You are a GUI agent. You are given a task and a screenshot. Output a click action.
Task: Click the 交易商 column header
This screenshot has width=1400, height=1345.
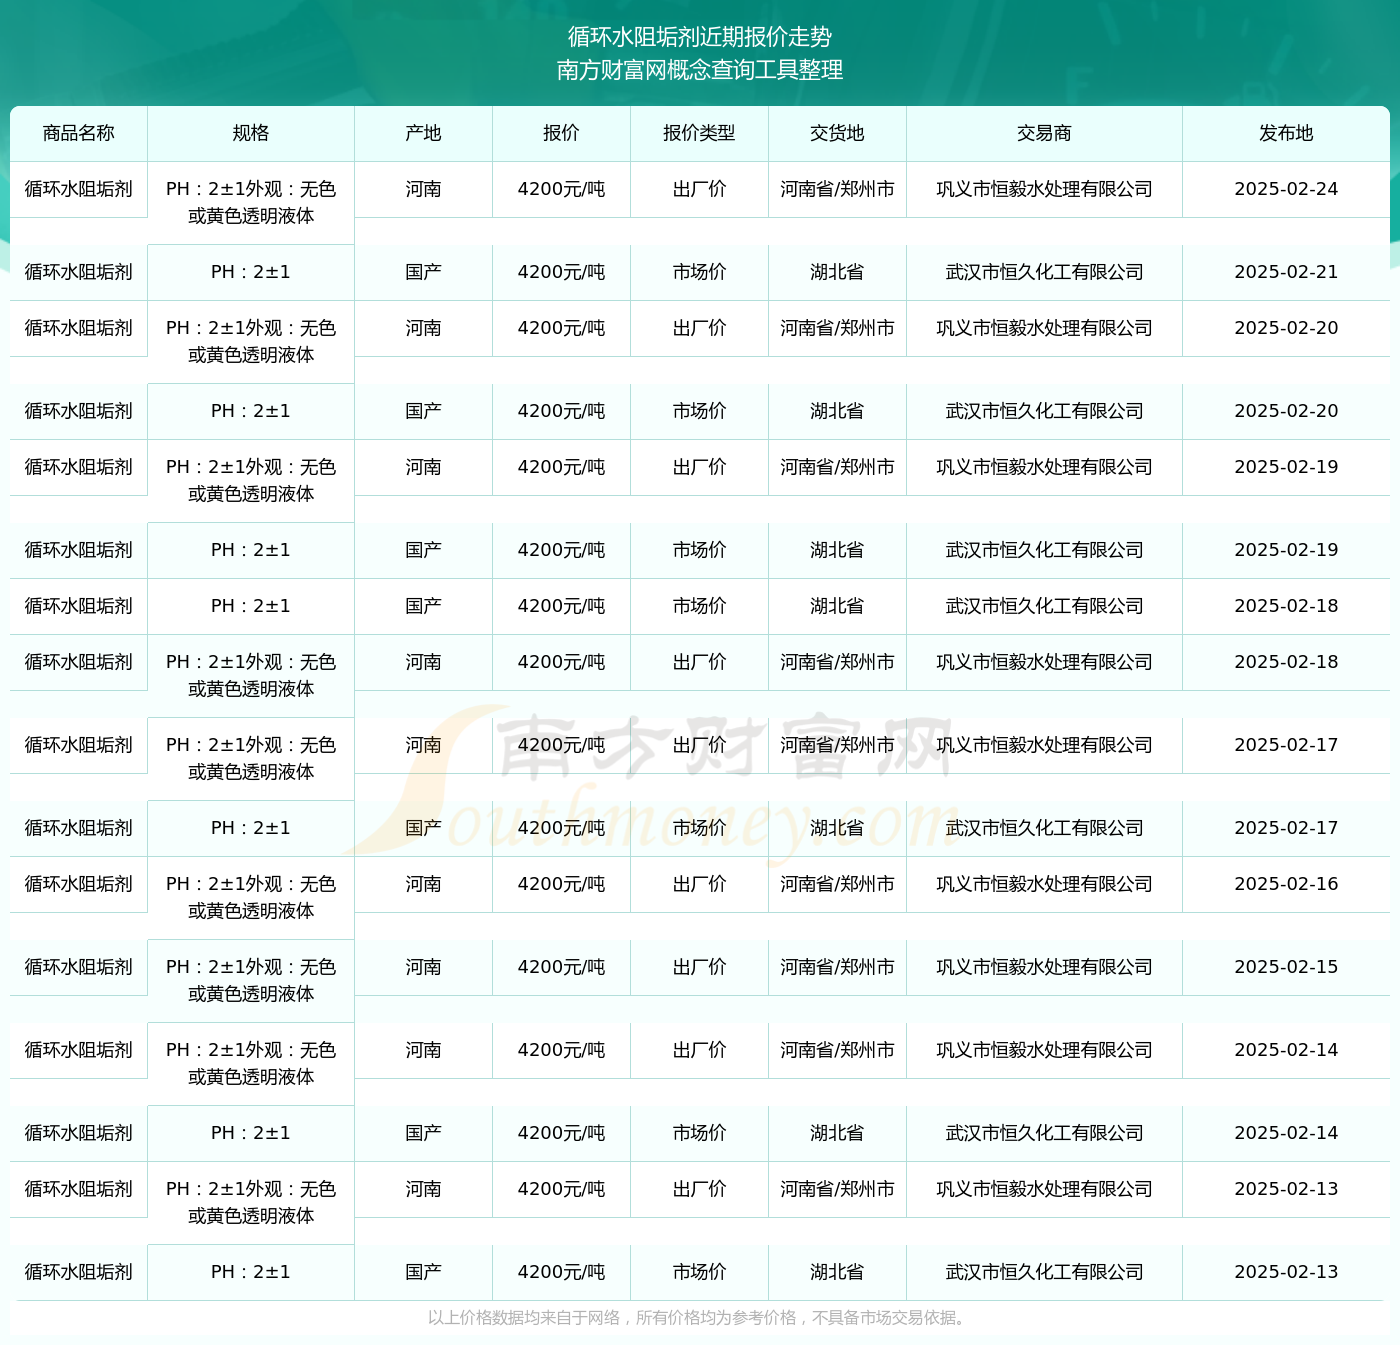[x=1044, y=133]
